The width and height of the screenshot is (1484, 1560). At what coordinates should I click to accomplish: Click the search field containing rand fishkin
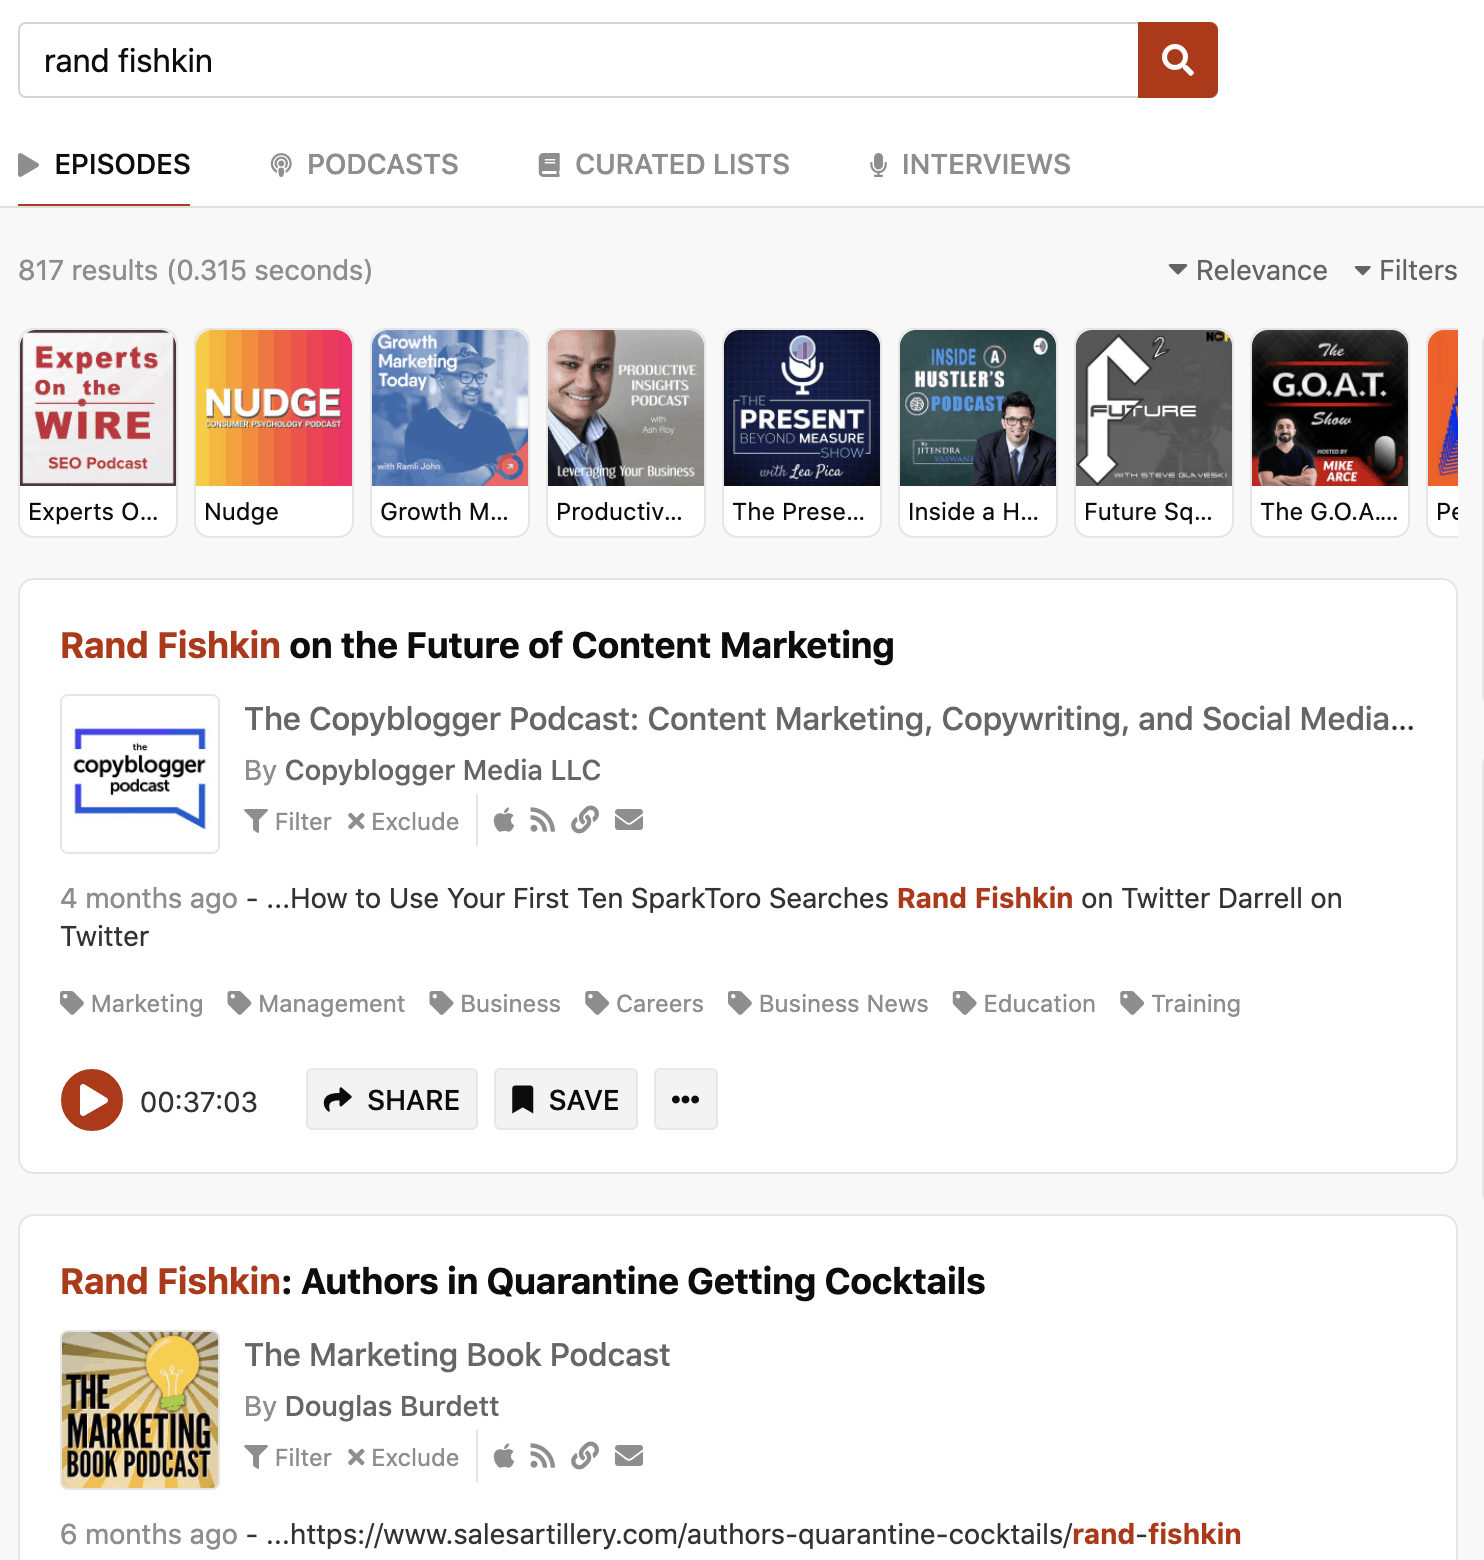578,60
